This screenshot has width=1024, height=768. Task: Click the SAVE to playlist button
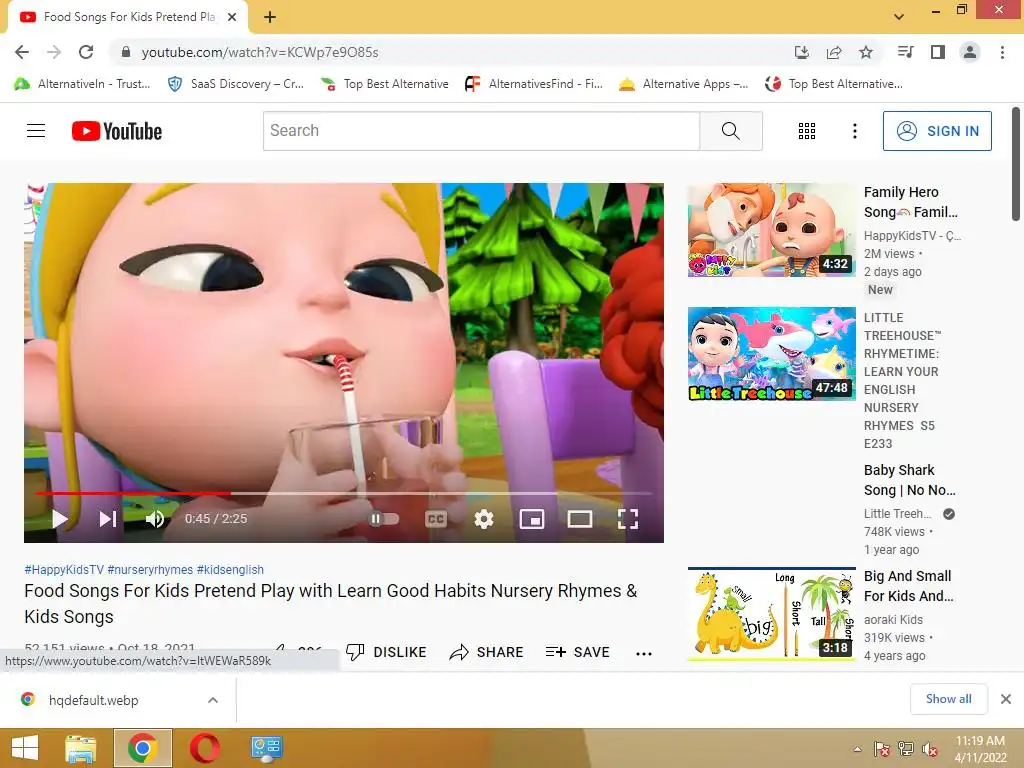tap(577, 652)
